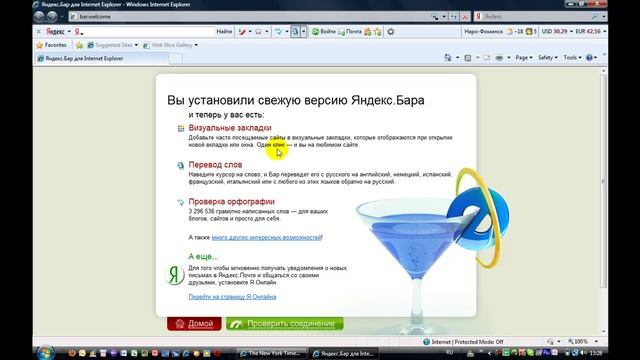Open Перейти на страницу Я.Онлайна link
The image size is (640, 360).
(232, 297)
